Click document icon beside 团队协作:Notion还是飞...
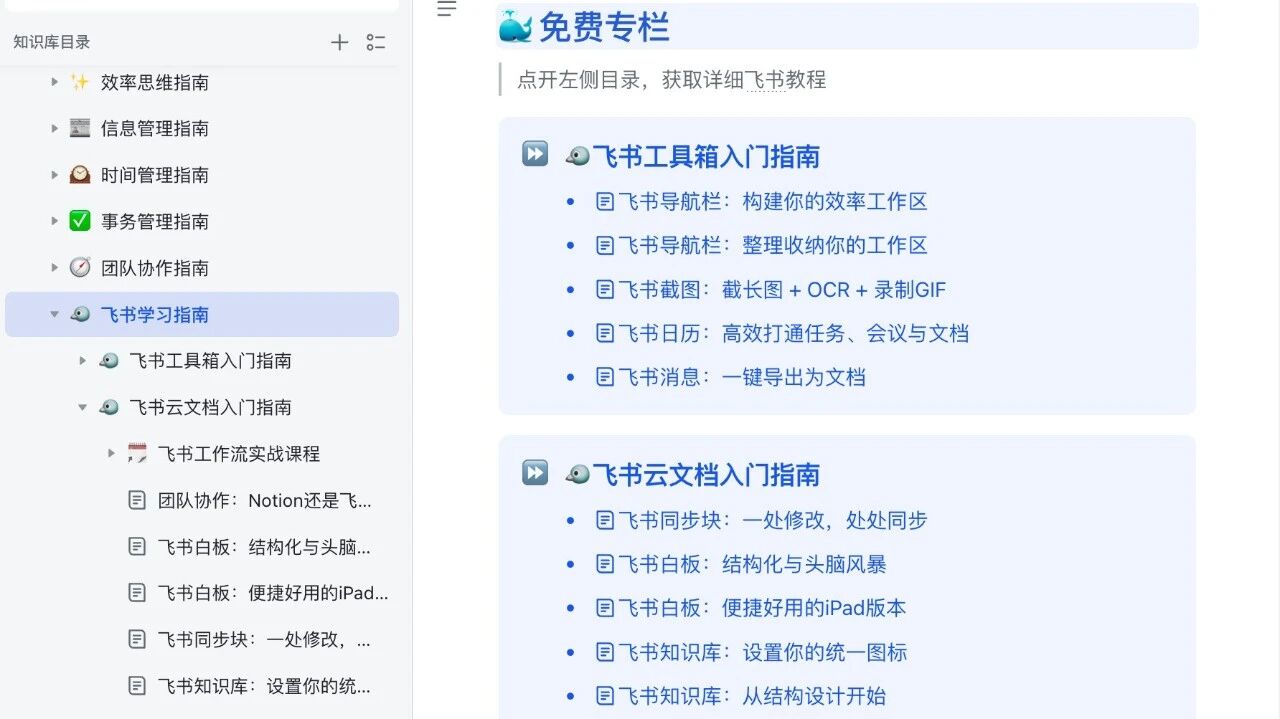The width and height of the screenshot is (1280, 719). coord(137,500)
